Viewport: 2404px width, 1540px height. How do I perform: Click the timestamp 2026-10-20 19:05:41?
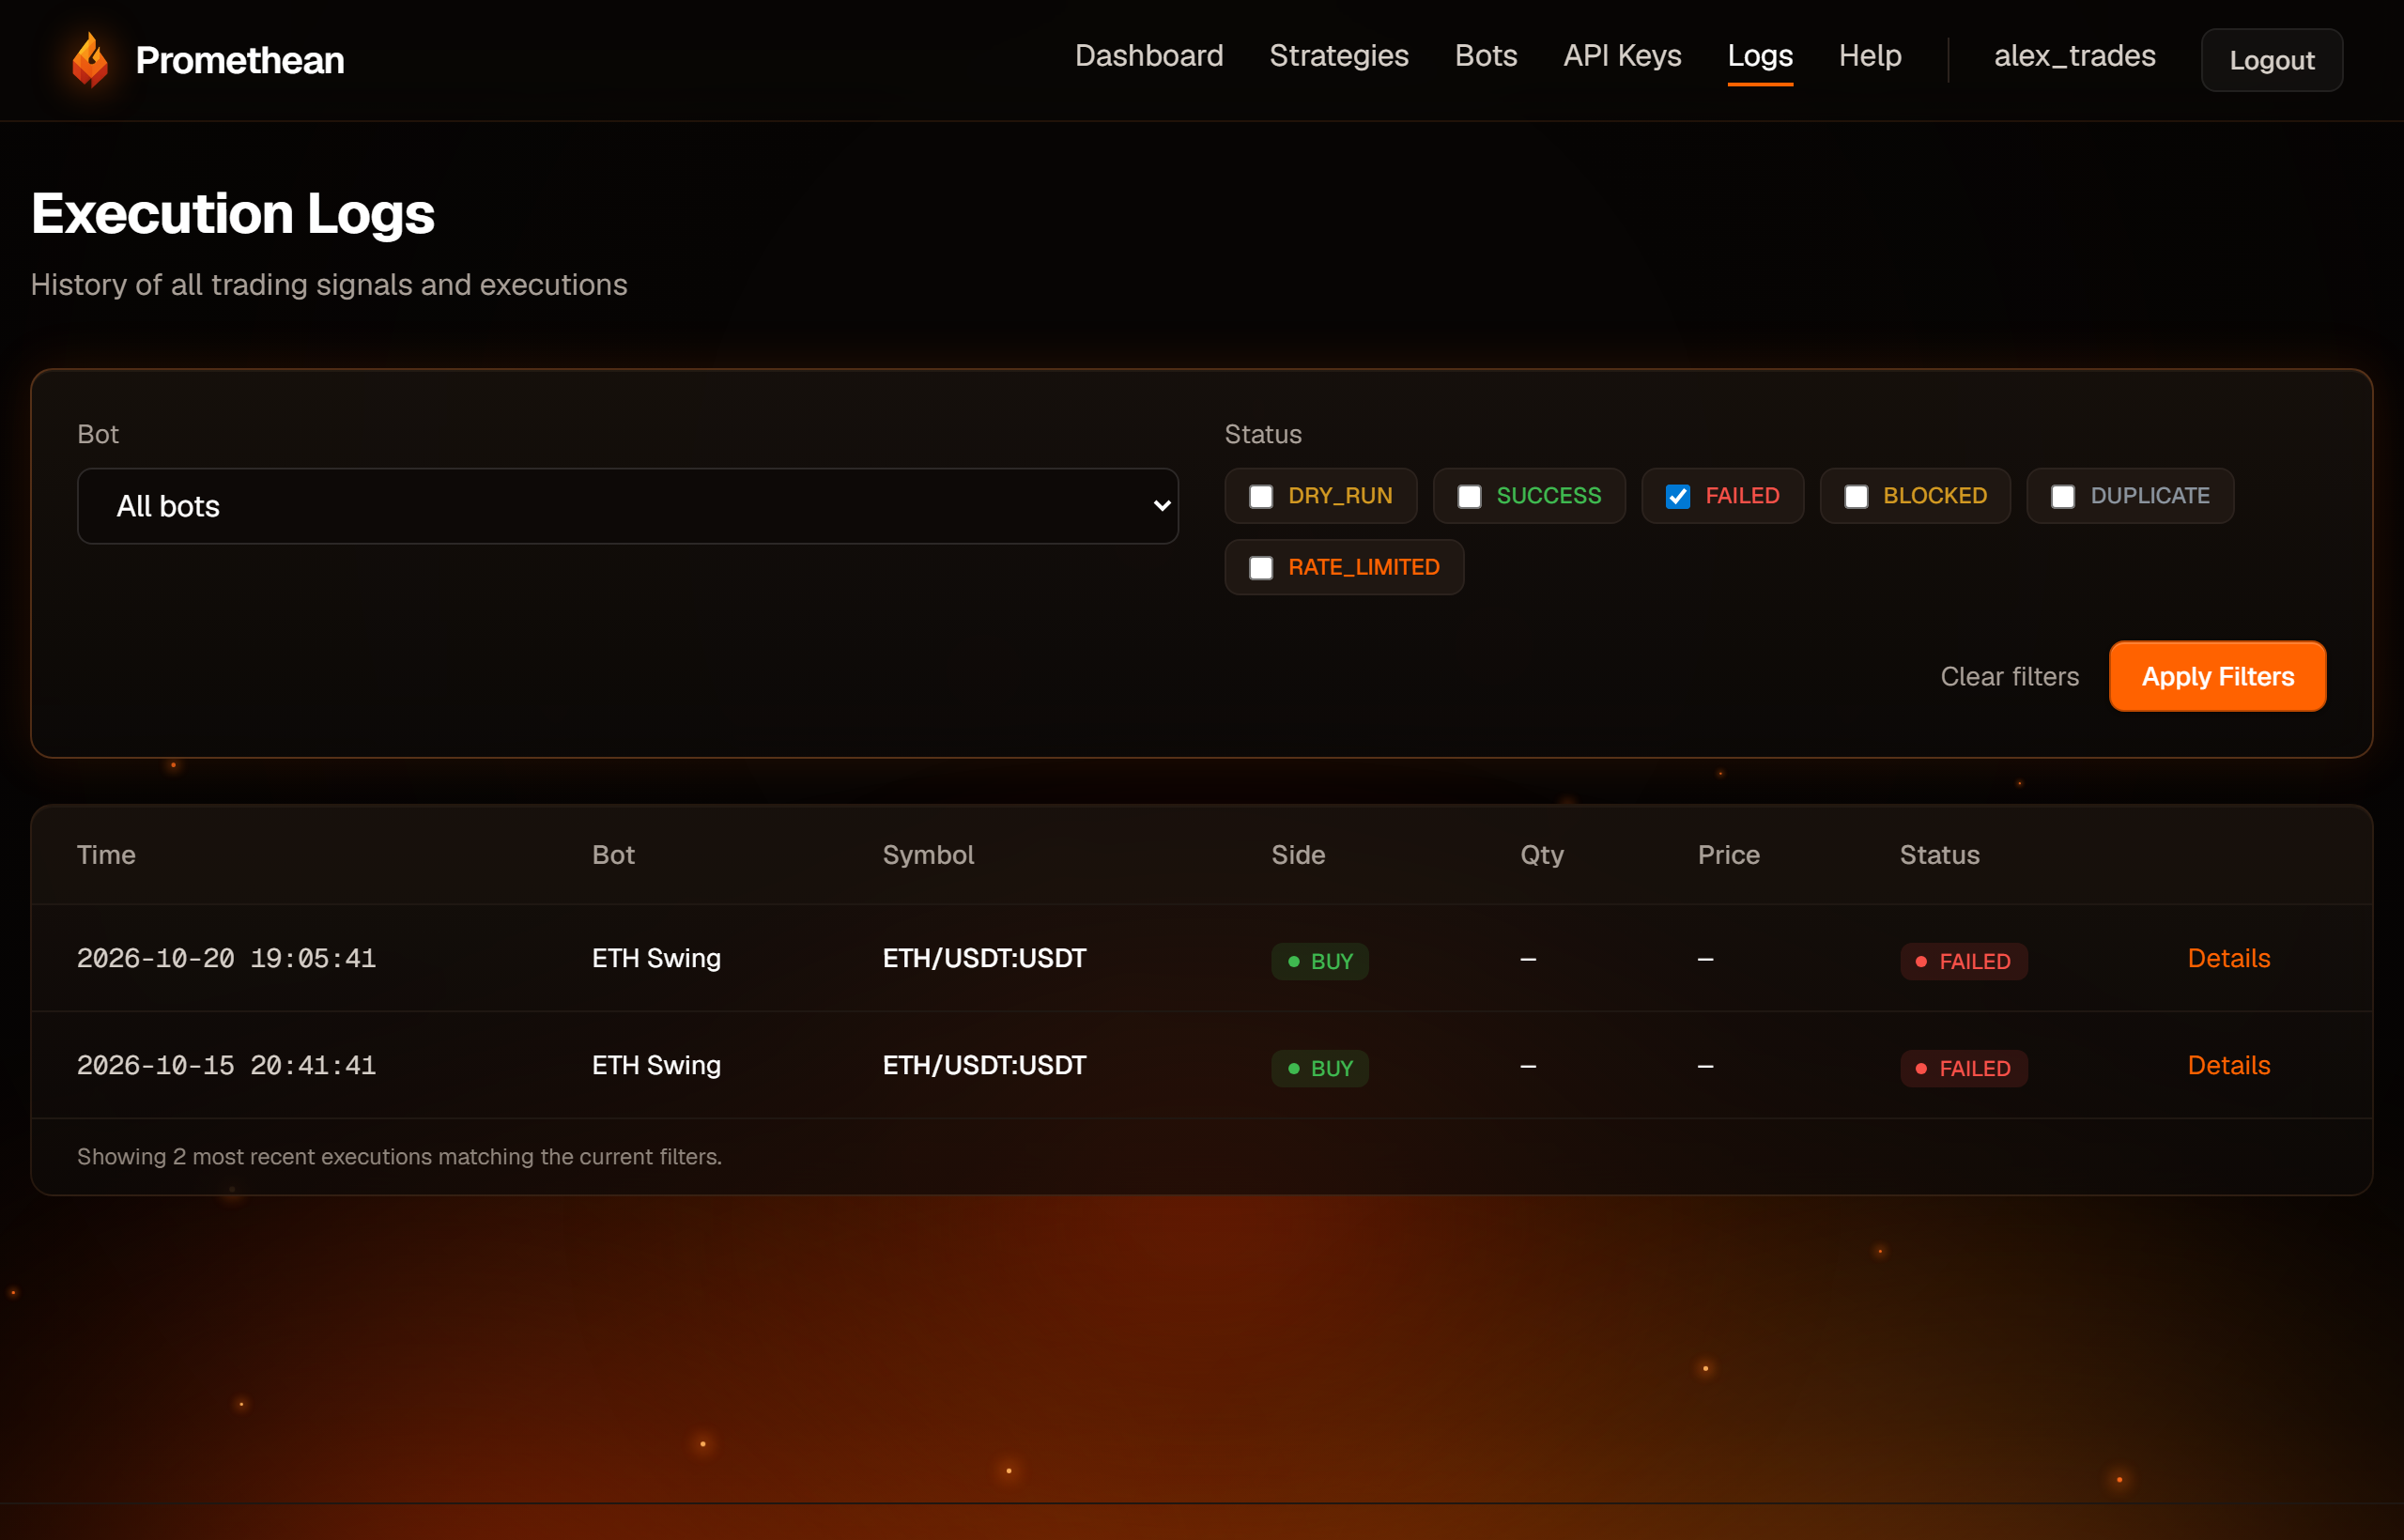click(x=227, y=958)
